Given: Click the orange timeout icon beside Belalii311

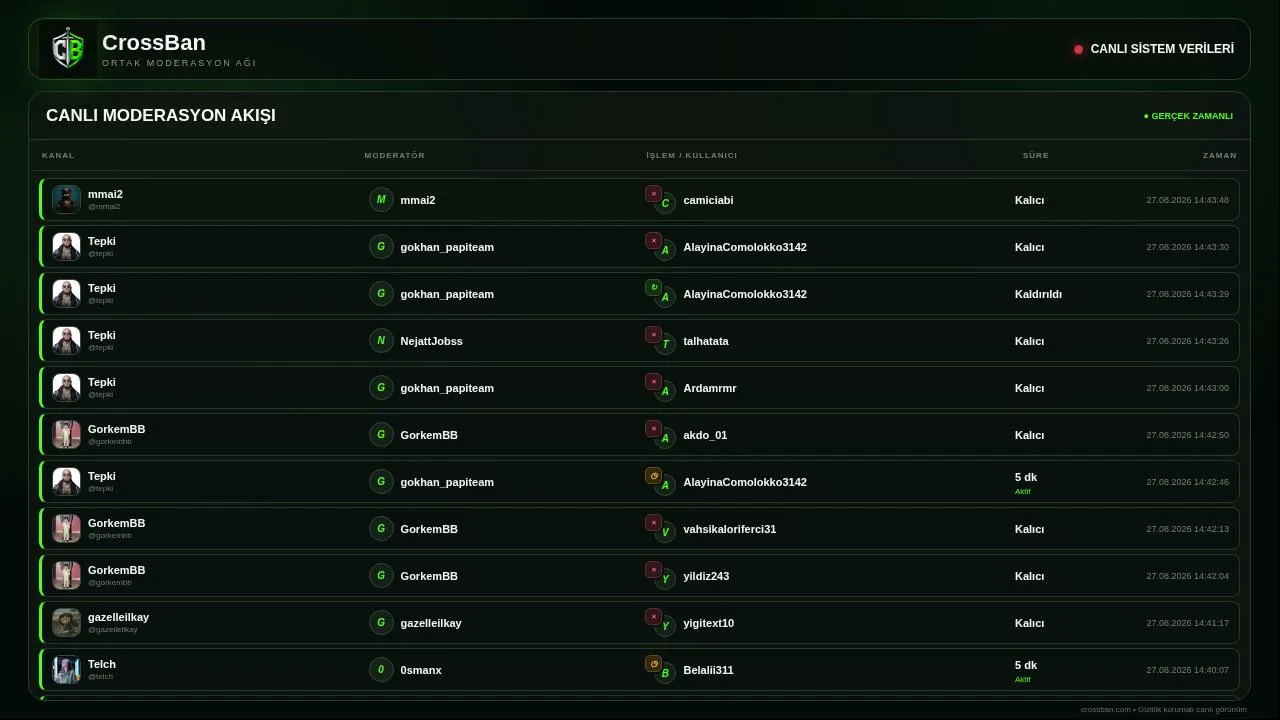Looking at the screenshot, I should pos(653,664).
